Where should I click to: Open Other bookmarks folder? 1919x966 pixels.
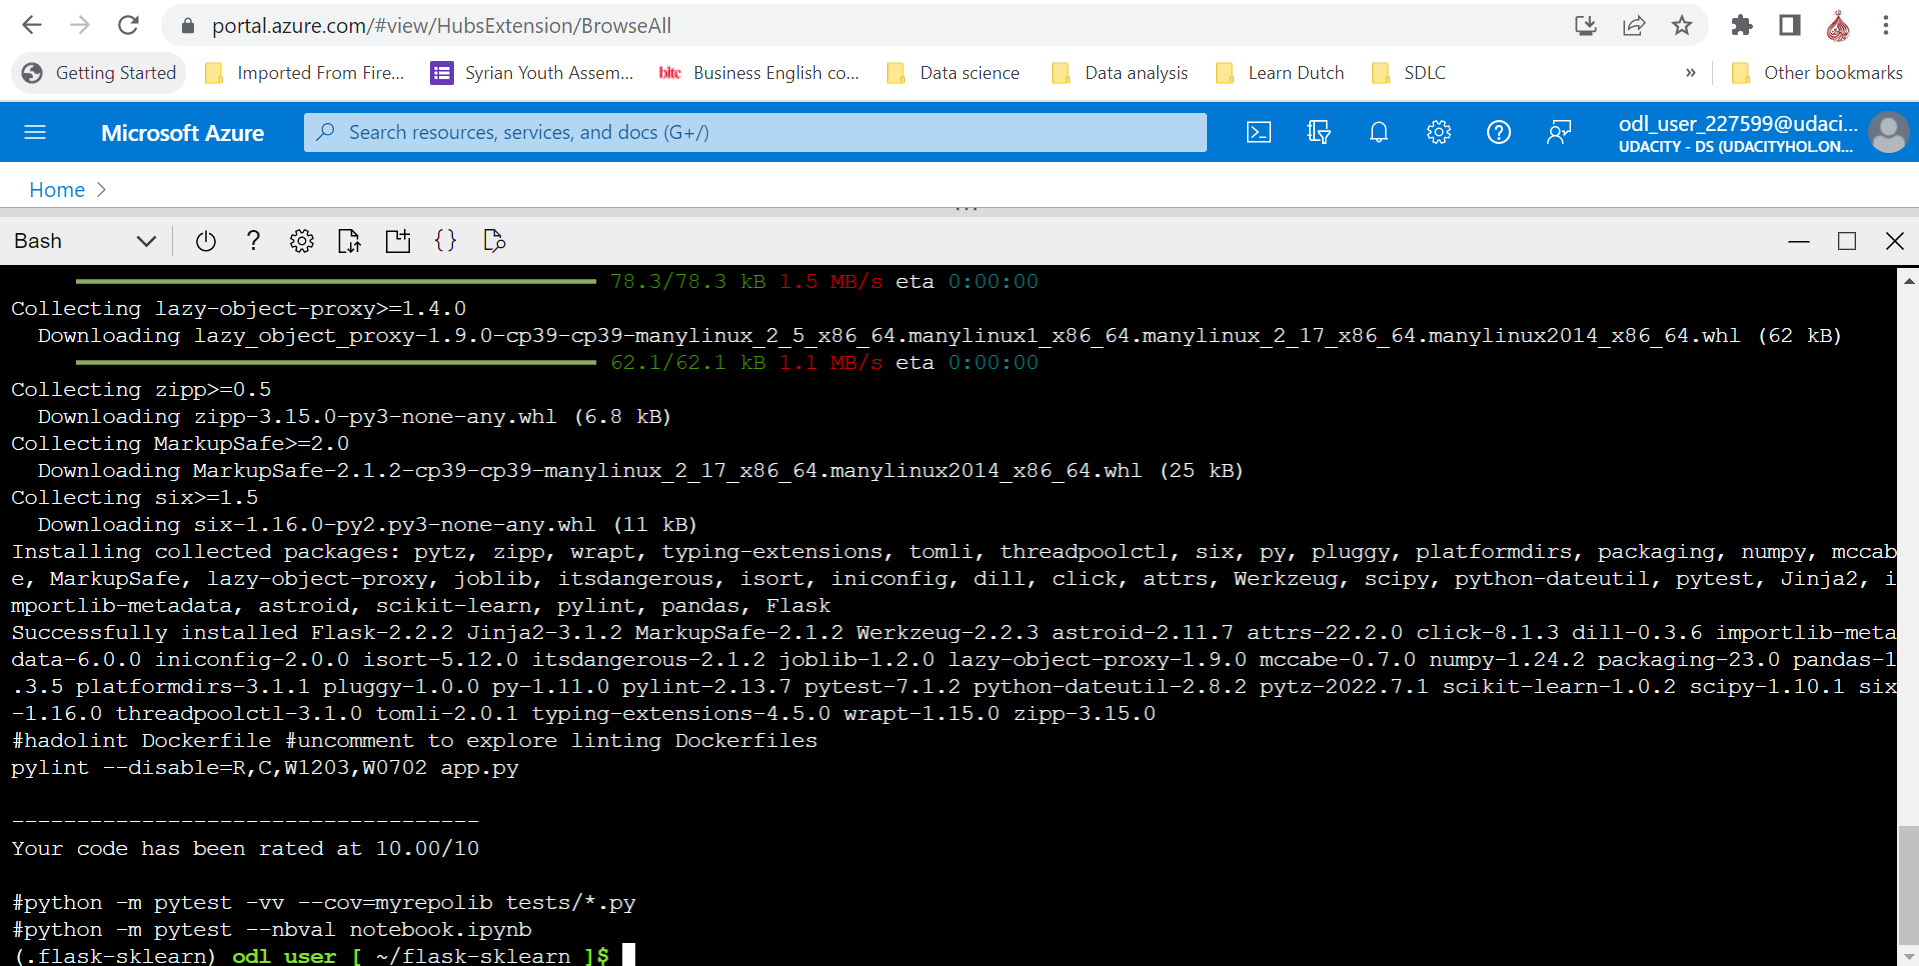click(x=1817, y=73)
